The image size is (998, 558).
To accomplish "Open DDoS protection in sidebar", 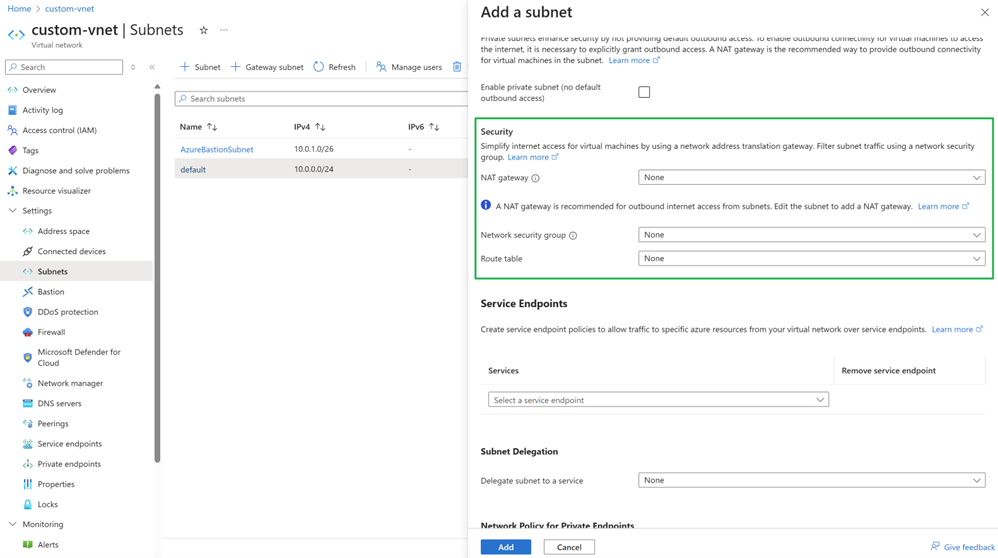I will coord(67,312).
